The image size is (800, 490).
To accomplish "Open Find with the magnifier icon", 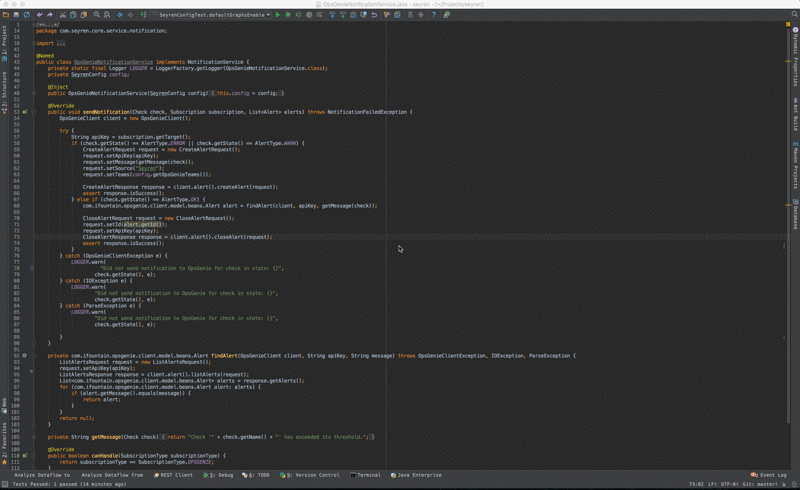I will point(96,15).
